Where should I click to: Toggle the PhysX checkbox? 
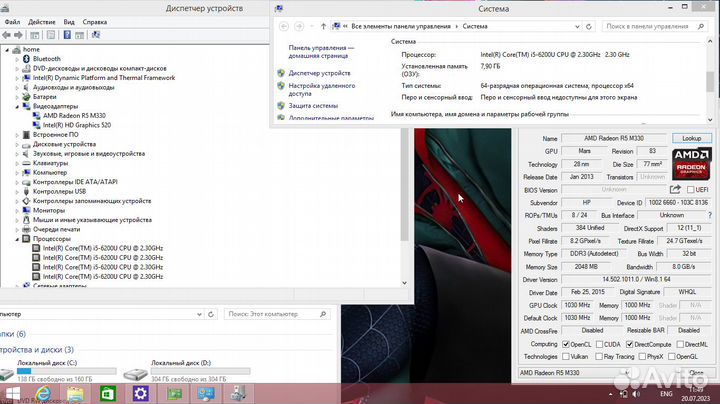[x=642, y=357]
